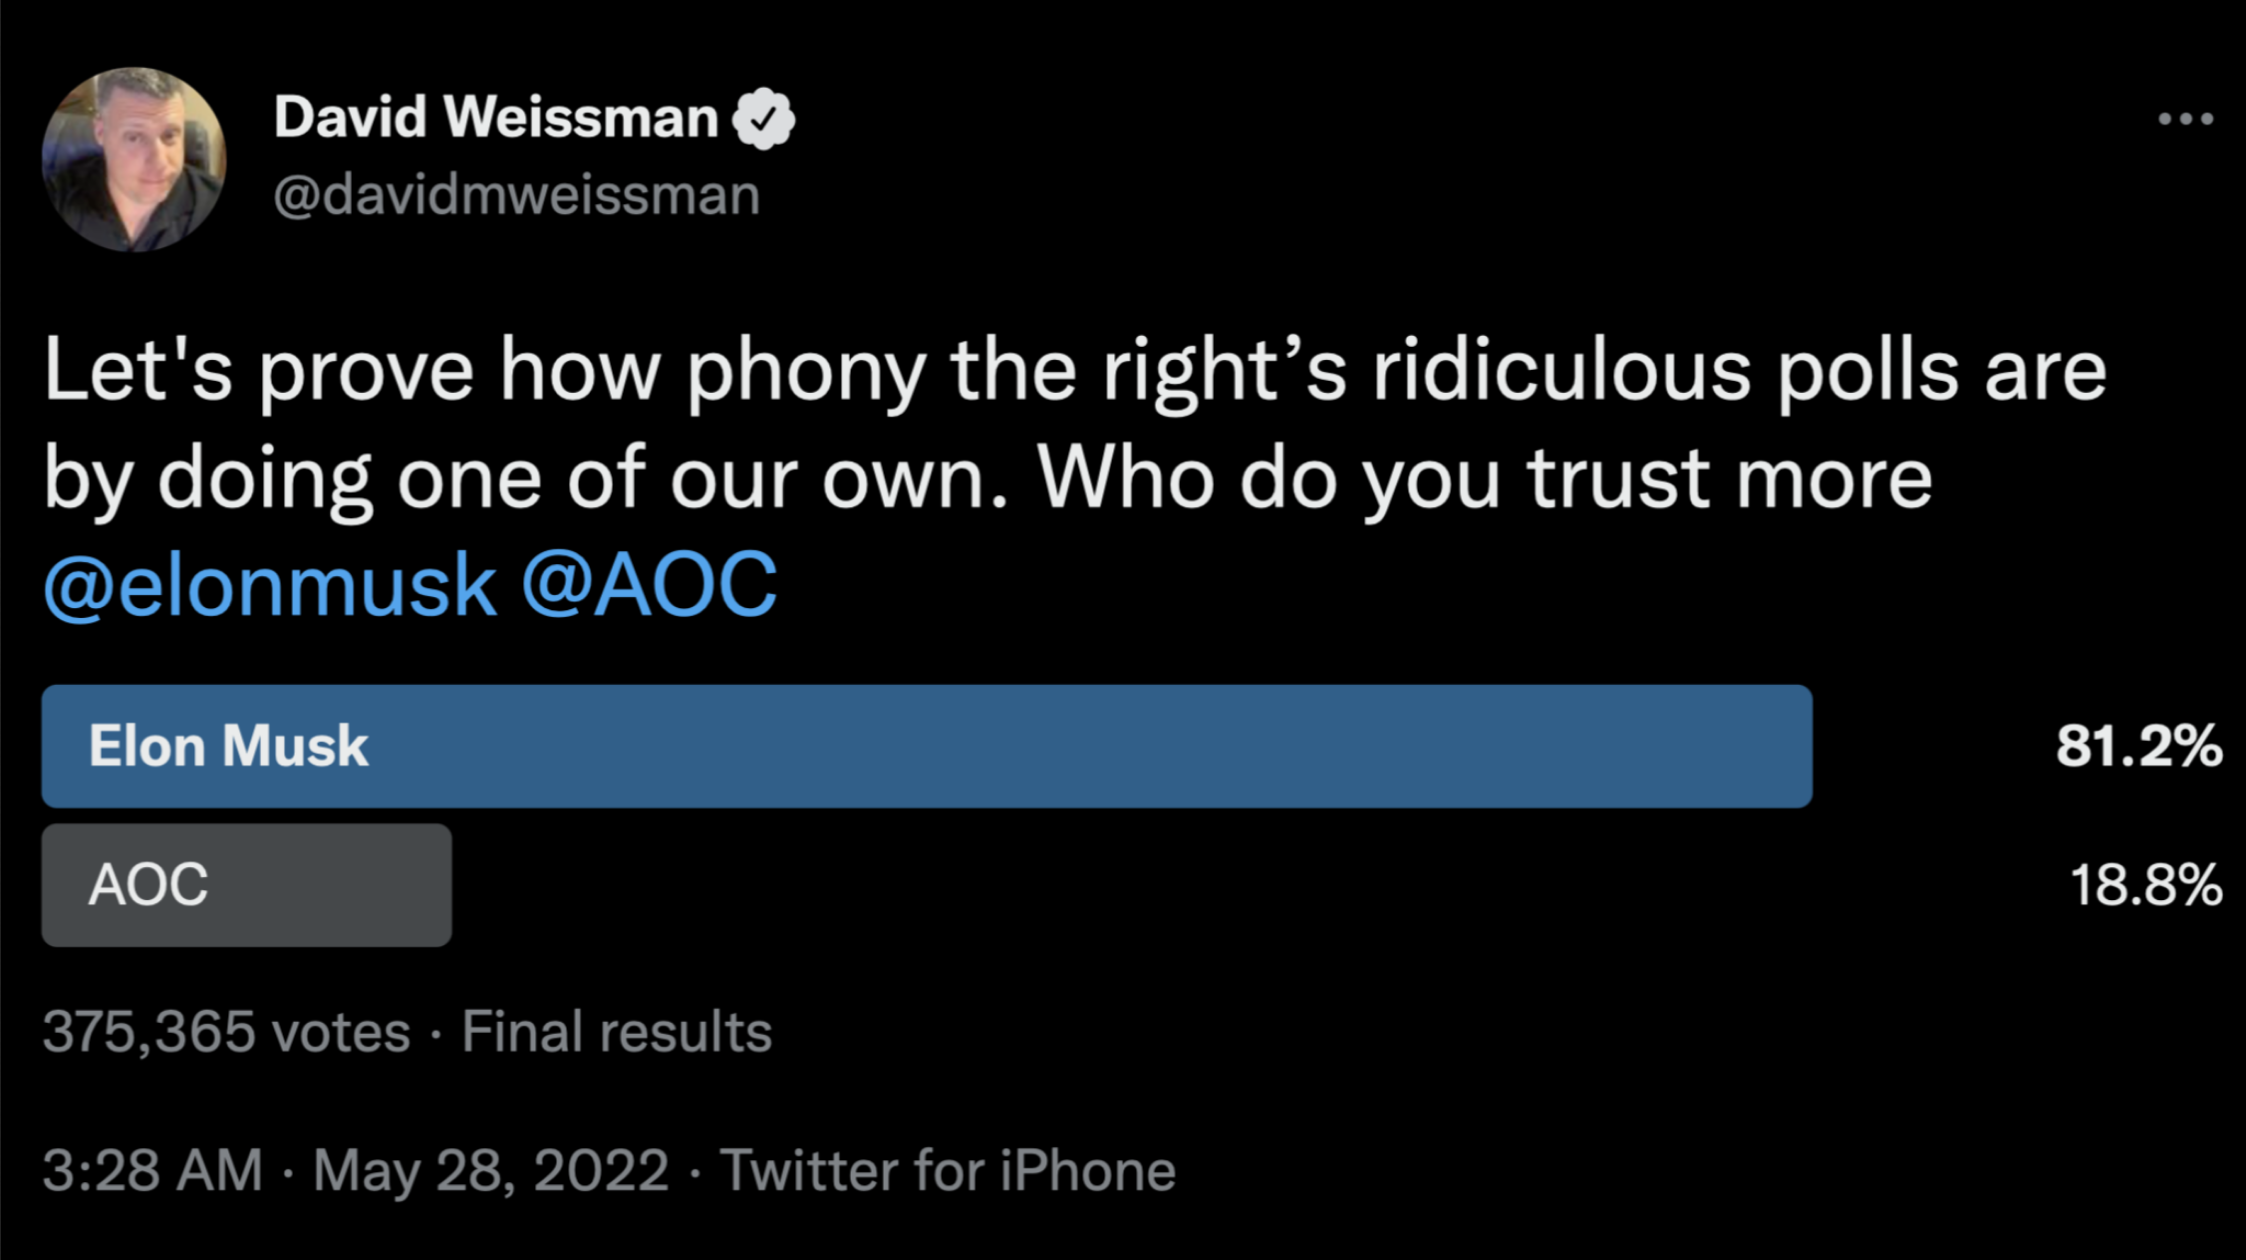Open David Weissman's profile picture
2246x1260 pixels.
click(x=134, y=160)
